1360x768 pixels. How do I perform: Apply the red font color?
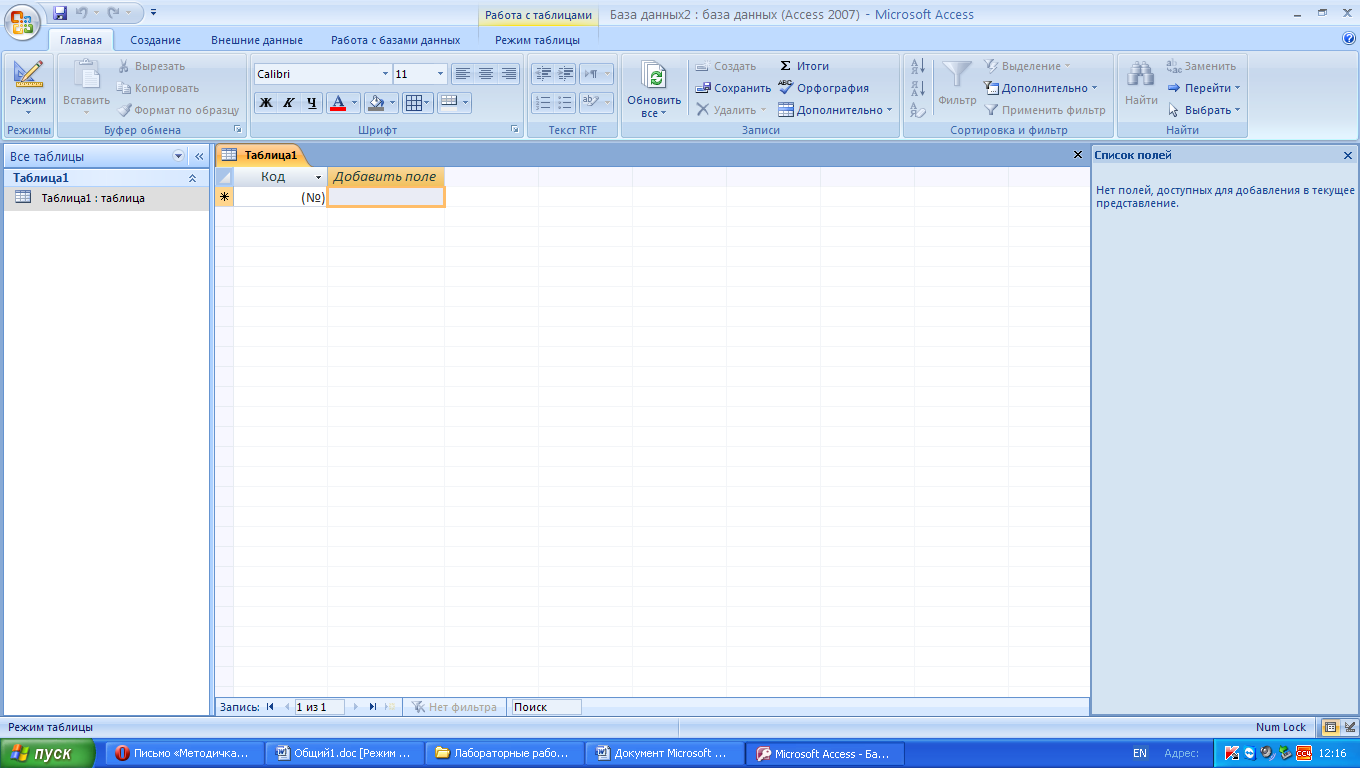pyautogui.click(x=337, y=102)
